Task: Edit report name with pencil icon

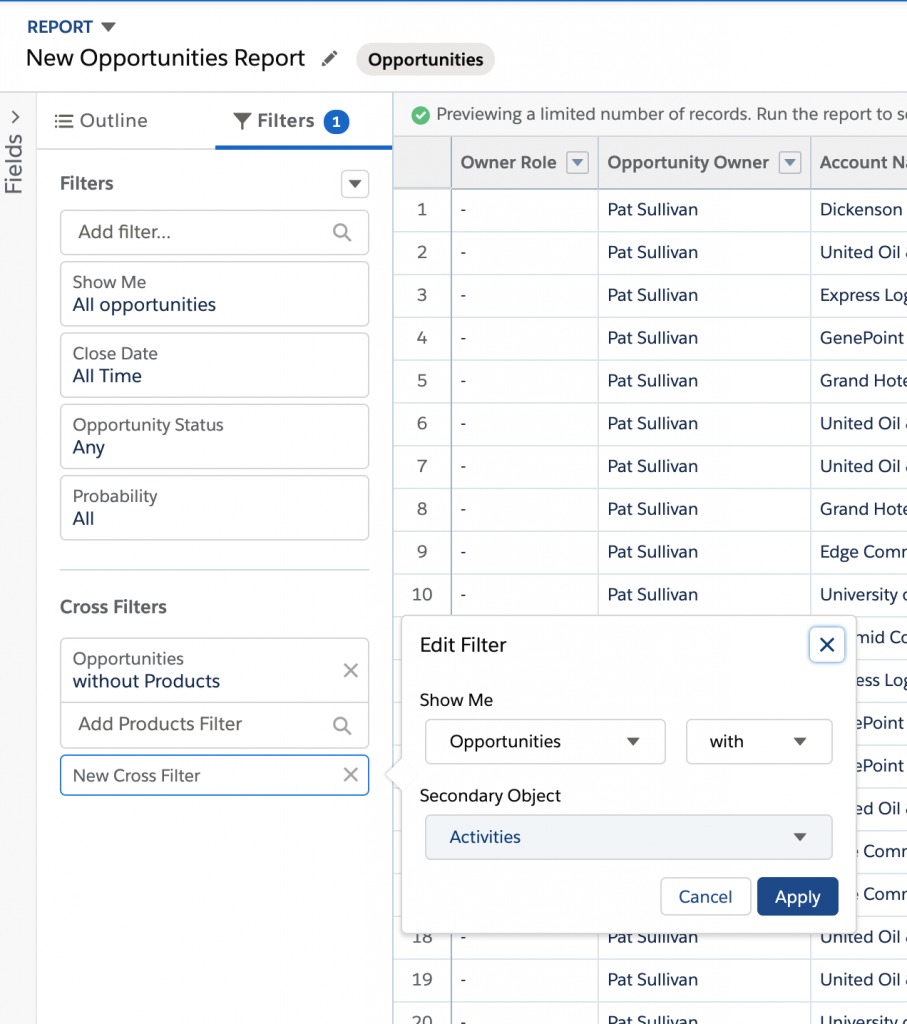Action: 330,59
